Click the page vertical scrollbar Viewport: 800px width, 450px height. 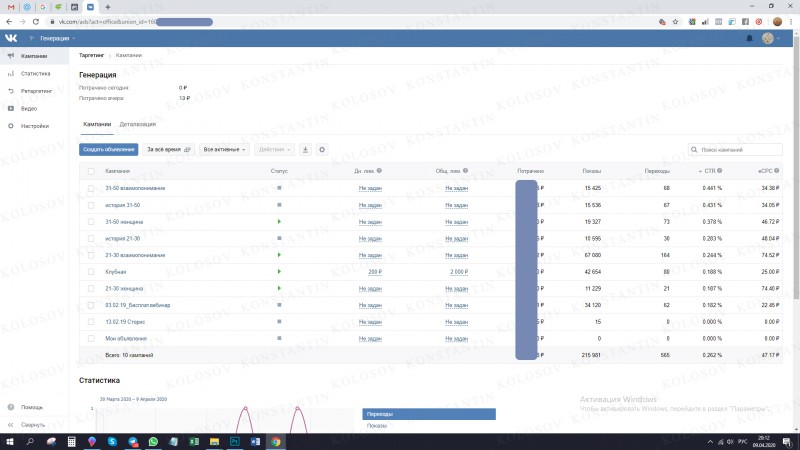pos(796,168)
